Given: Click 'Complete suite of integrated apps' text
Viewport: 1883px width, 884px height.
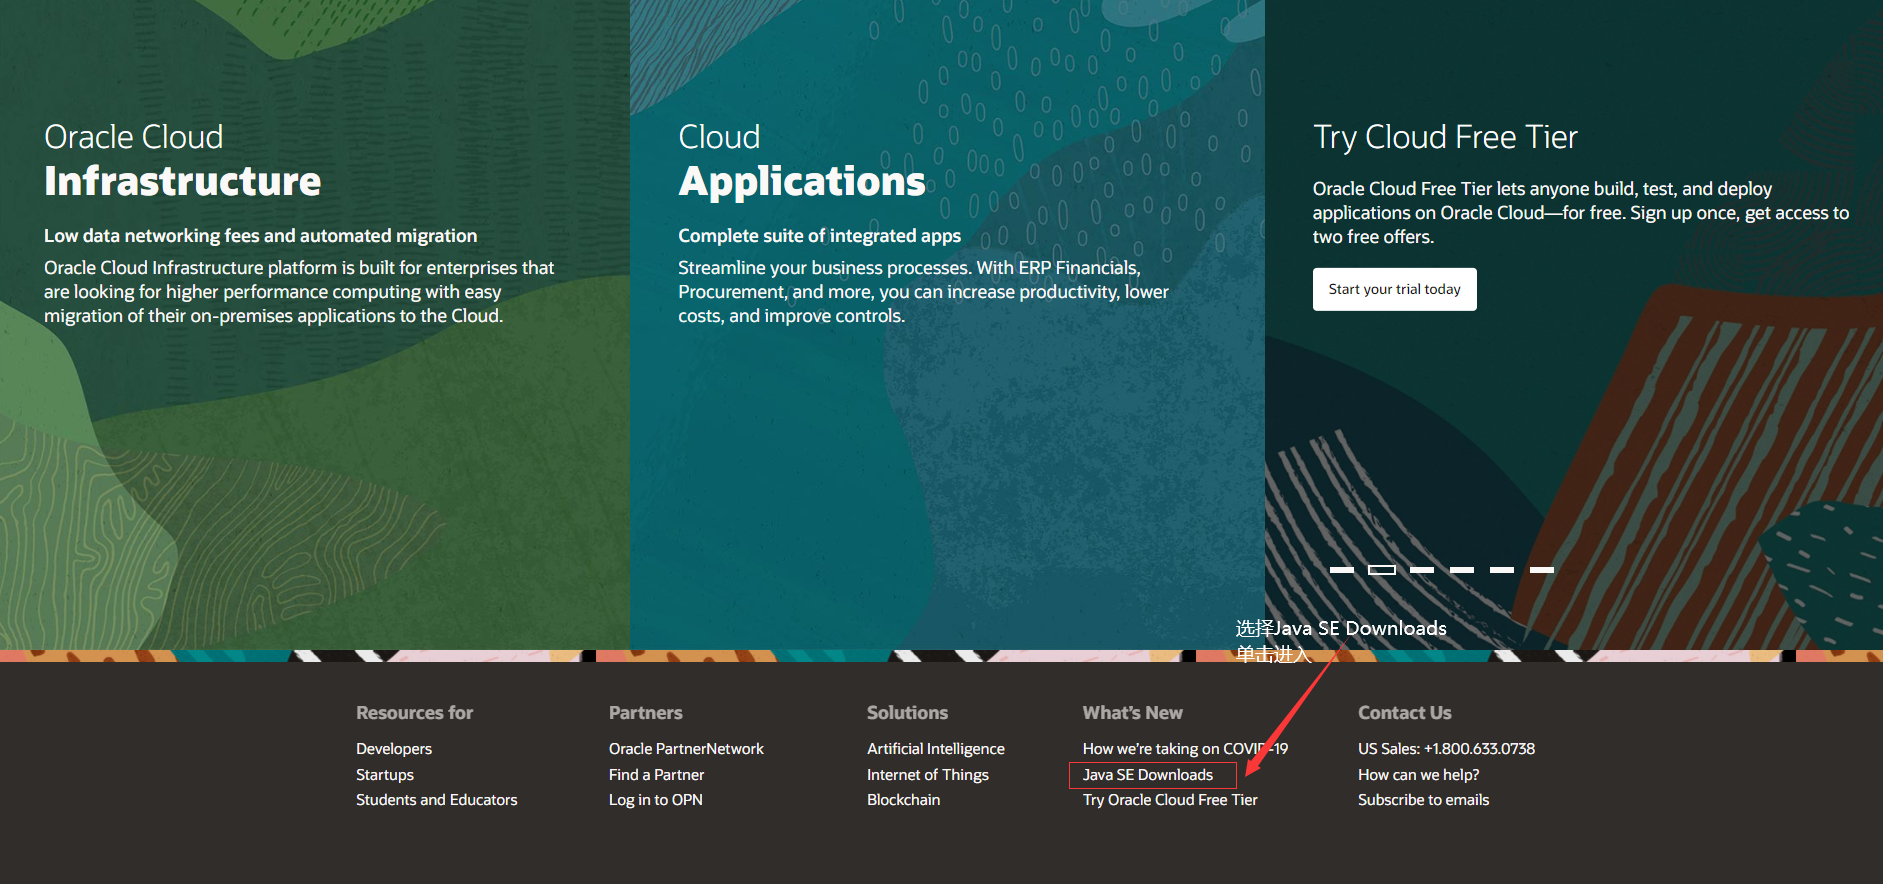Looking at the screenshot, I should pos(819,236).
